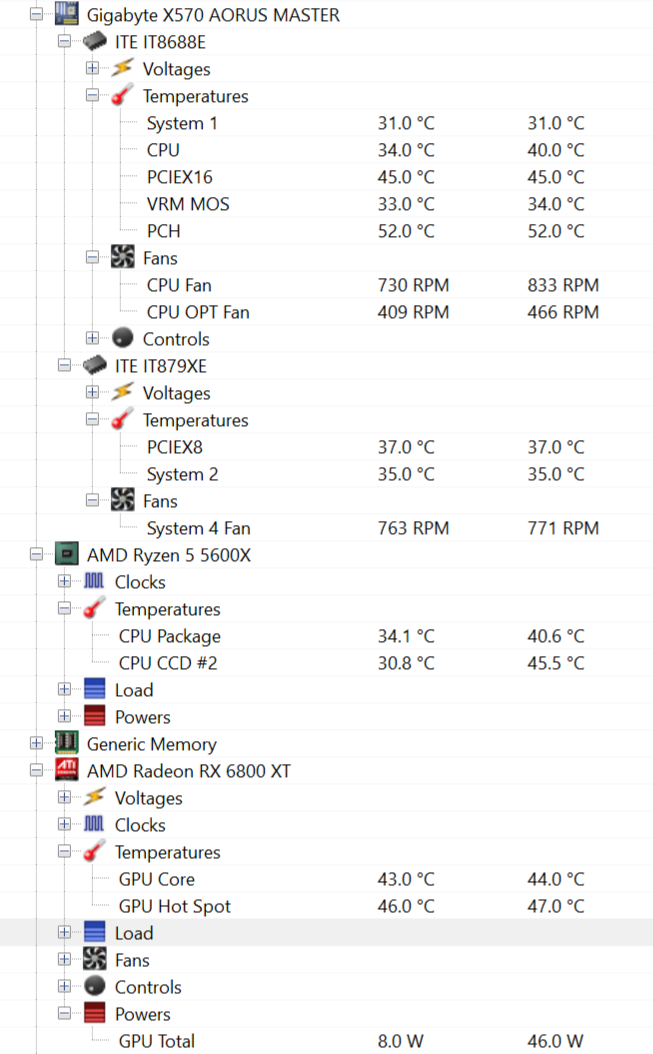Image resolution: width=653 pixels, height=1054 pixels.
Task: Click the Radeon Fans icon
Action: click(x=94, y=959)
